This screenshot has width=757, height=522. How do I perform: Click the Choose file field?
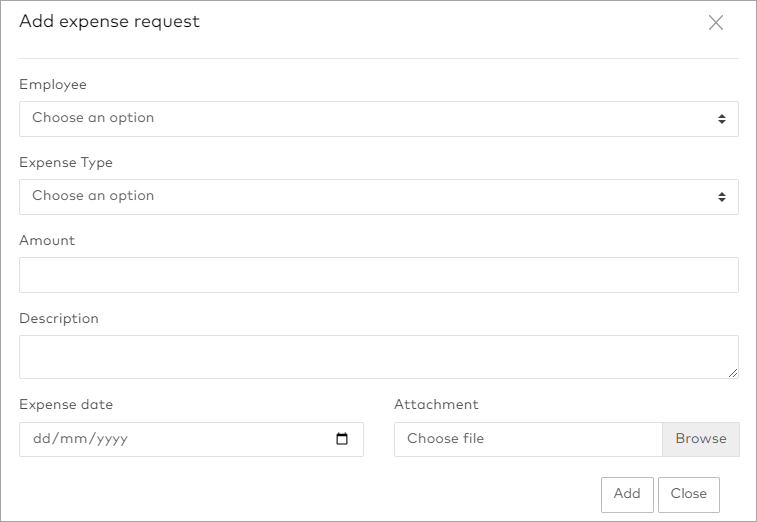(x=528, y=439)
